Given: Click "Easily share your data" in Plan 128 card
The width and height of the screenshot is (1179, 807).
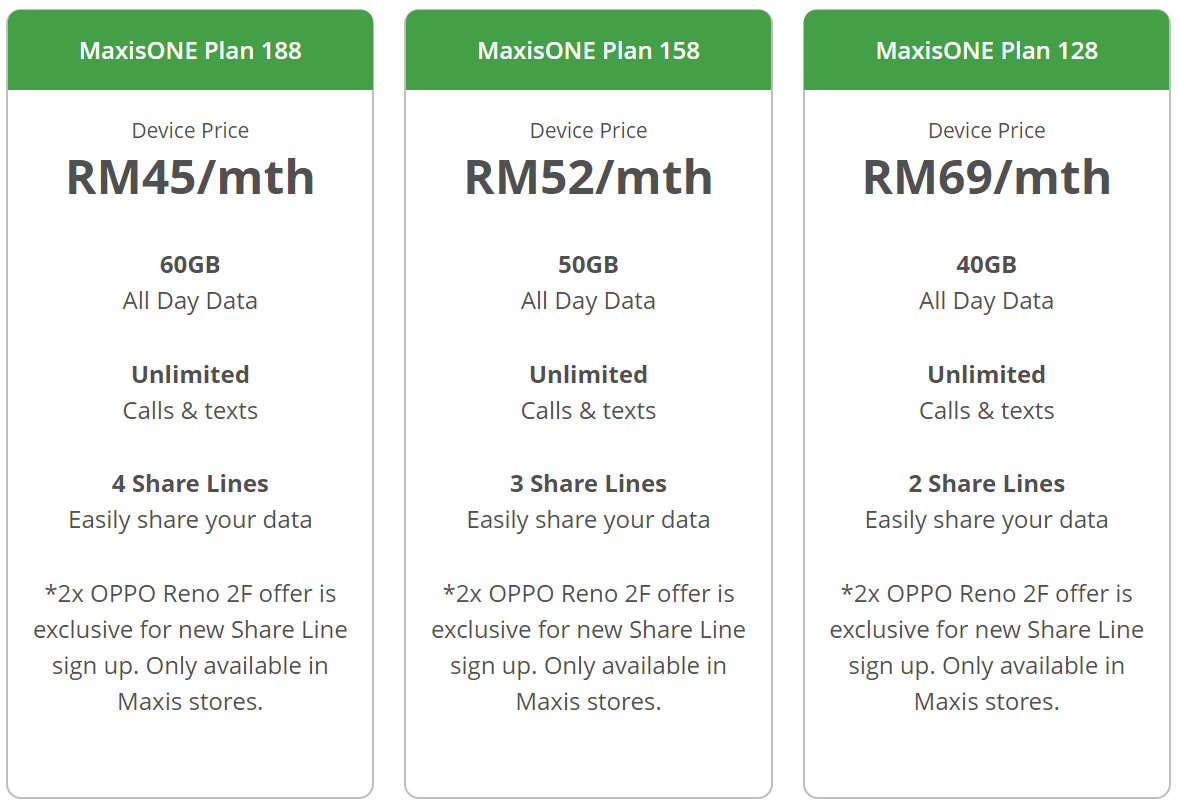Looking at the screenshot, I should point(986,520).
